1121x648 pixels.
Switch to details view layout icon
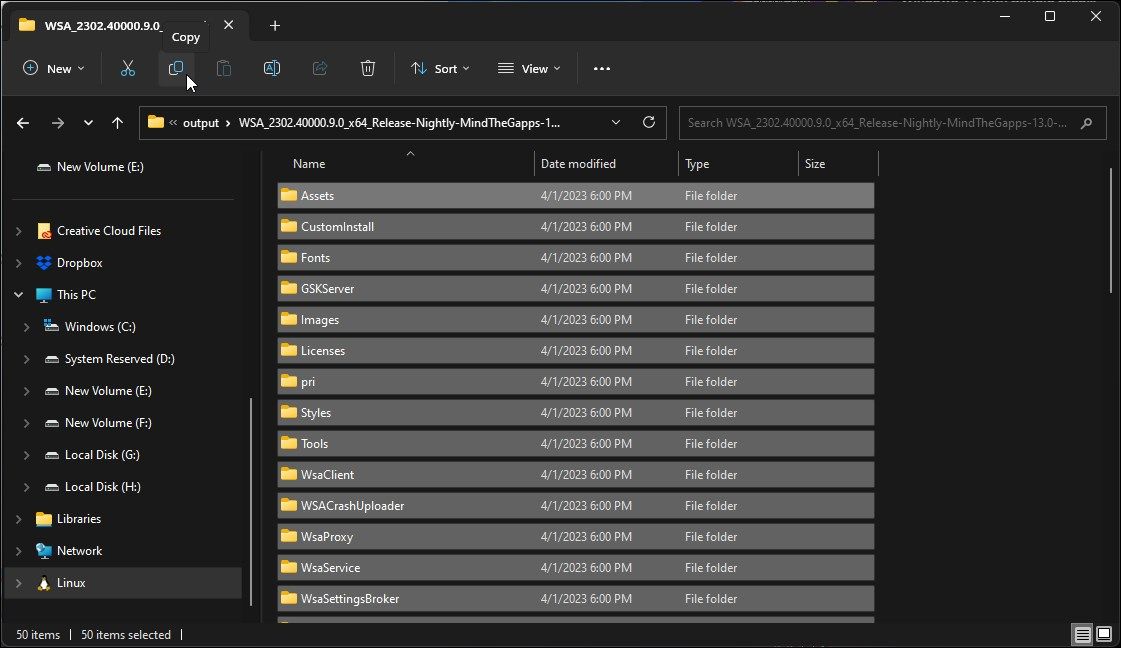[x=1082, y=634]
